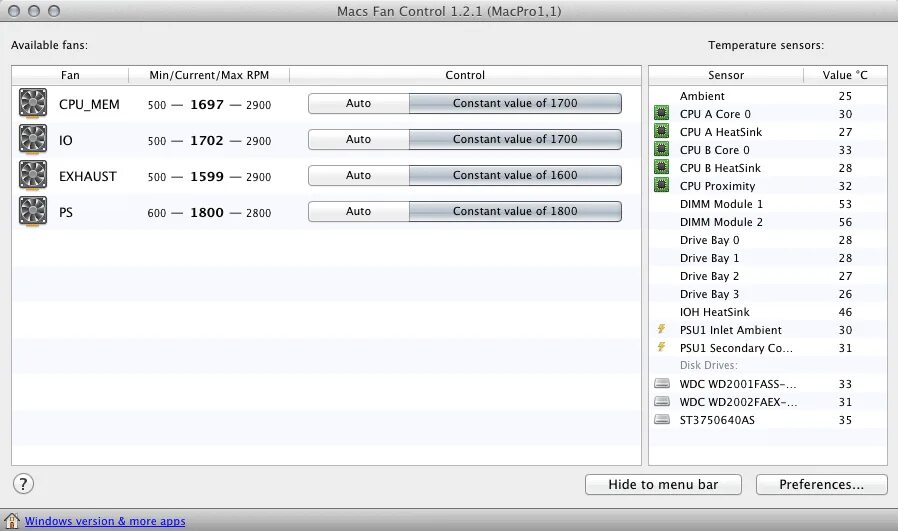Click the CPU B Core 0 chip icon
This screenshot has width=898, height=531.
661,150
